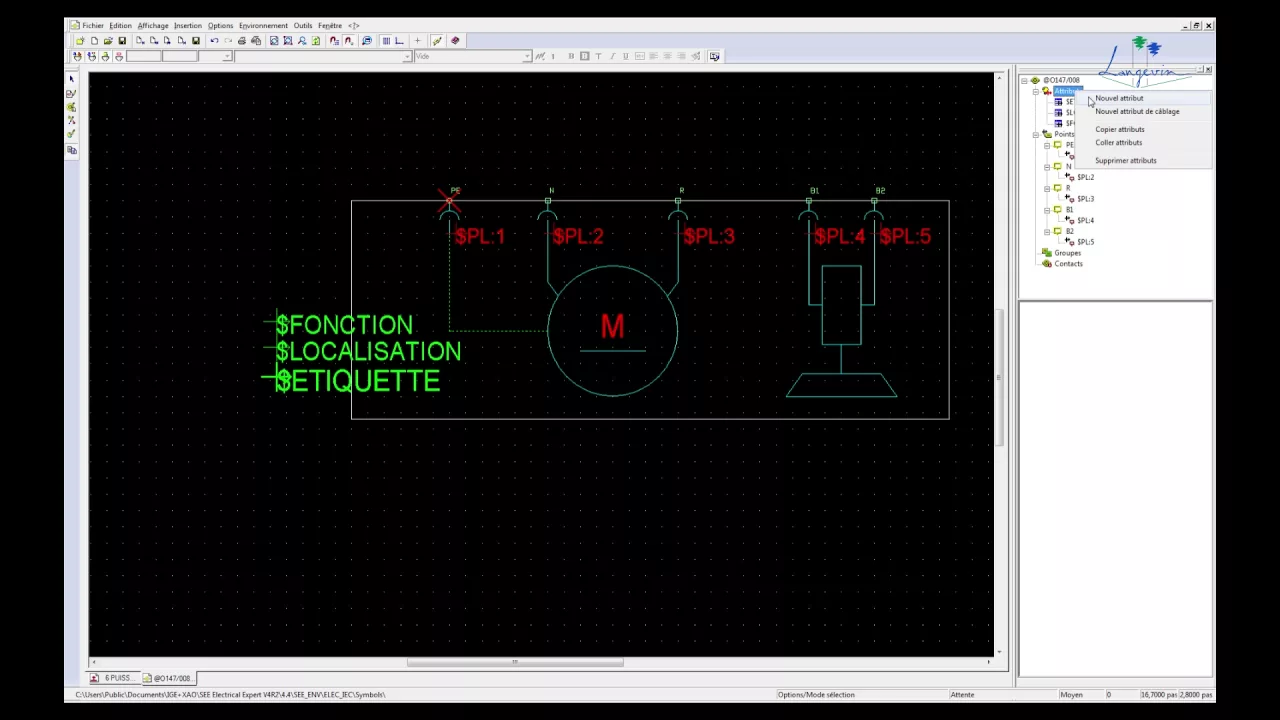Click the New document icon in toolbar

[x=94, y=41]
